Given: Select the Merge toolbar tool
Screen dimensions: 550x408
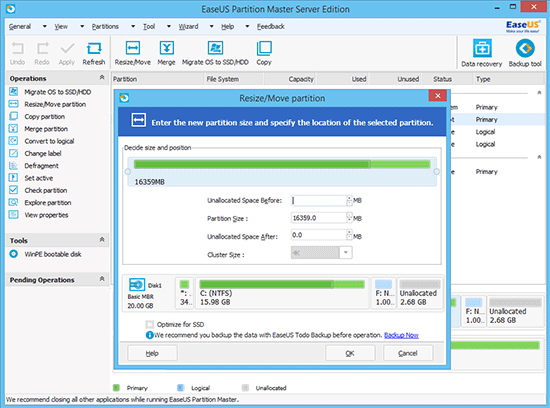Looking at the screenshot, I should pyautogui.click(x=166, y=53).
